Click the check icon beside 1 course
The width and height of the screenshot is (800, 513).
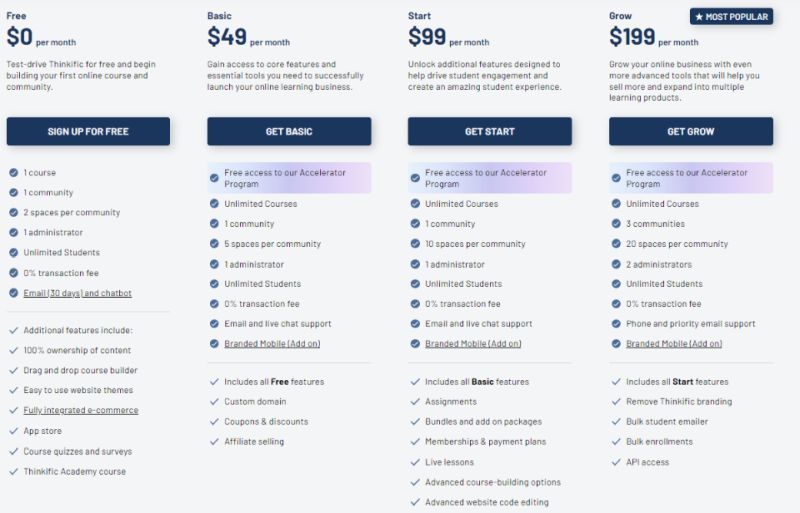[x=13, y=173]
